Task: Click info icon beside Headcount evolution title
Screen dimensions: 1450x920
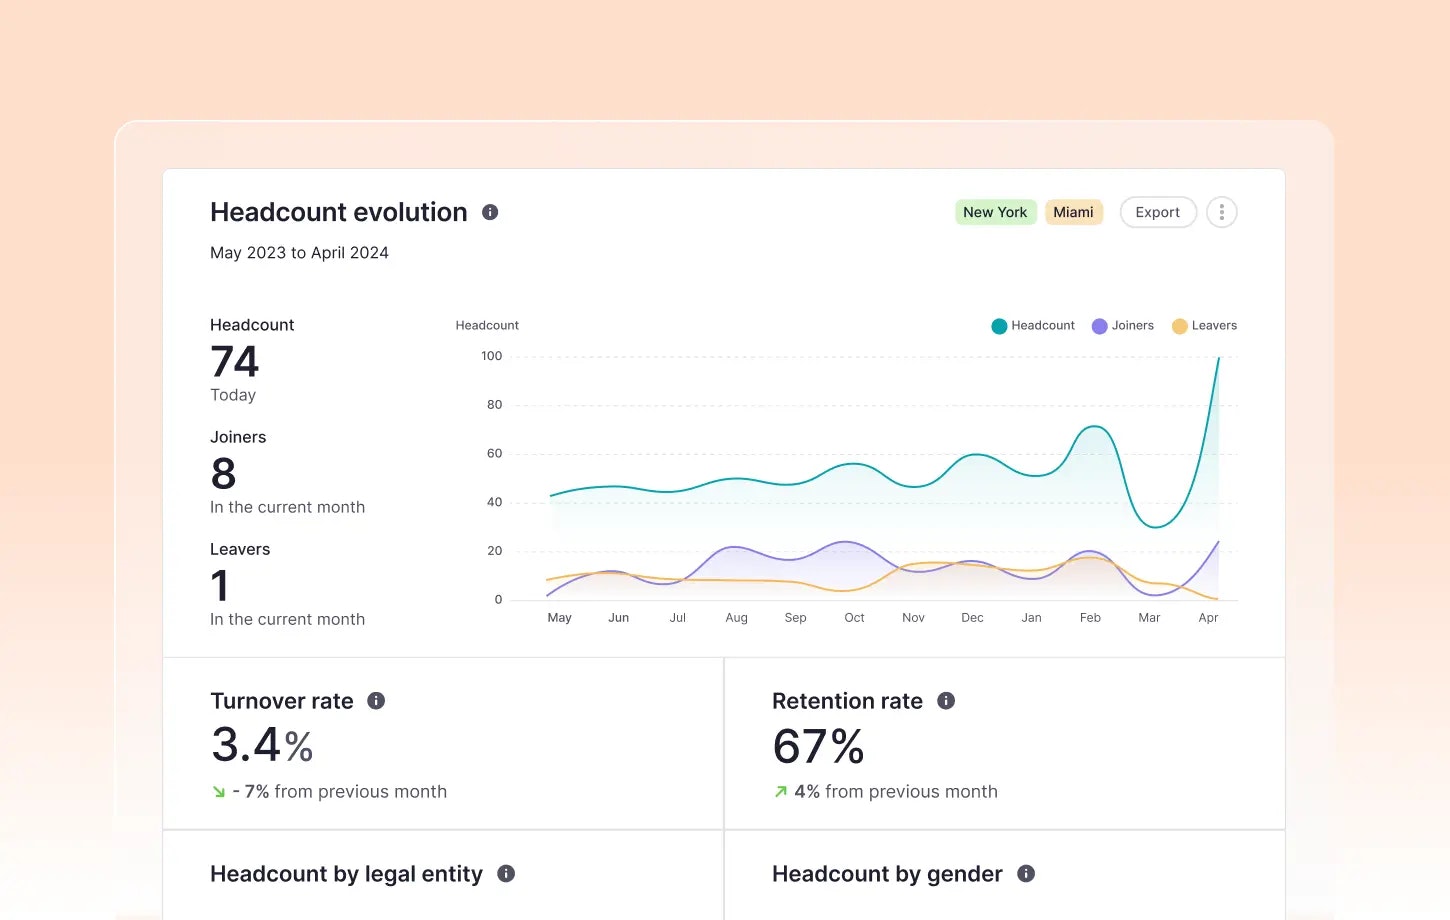Action: tap(490, 212)
